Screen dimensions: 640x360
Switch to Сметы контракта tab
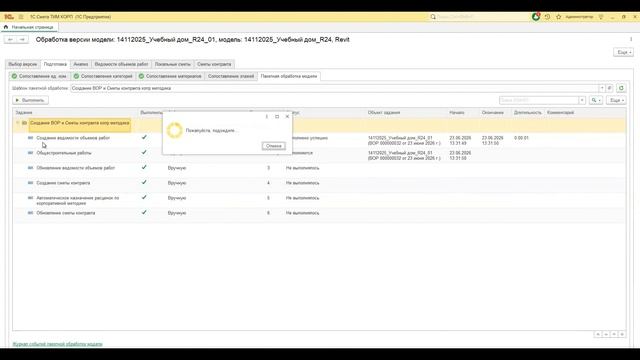pyautogui.click(x=214, y=64)
